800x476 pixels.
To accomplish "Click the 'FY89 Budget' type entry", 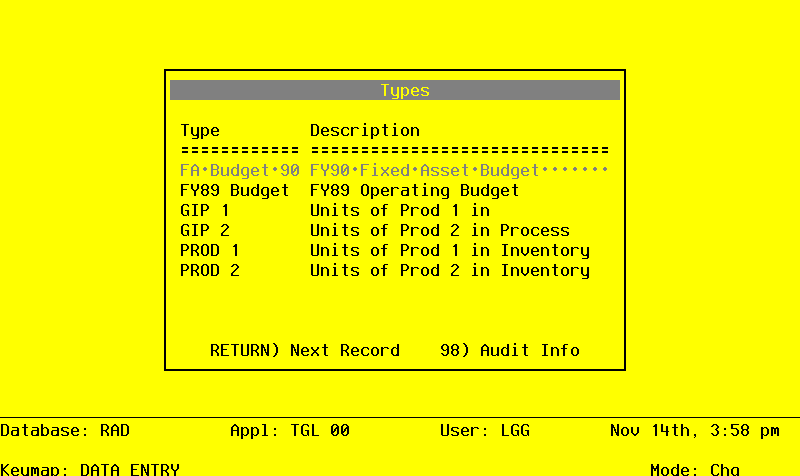I will coord(235,190).
